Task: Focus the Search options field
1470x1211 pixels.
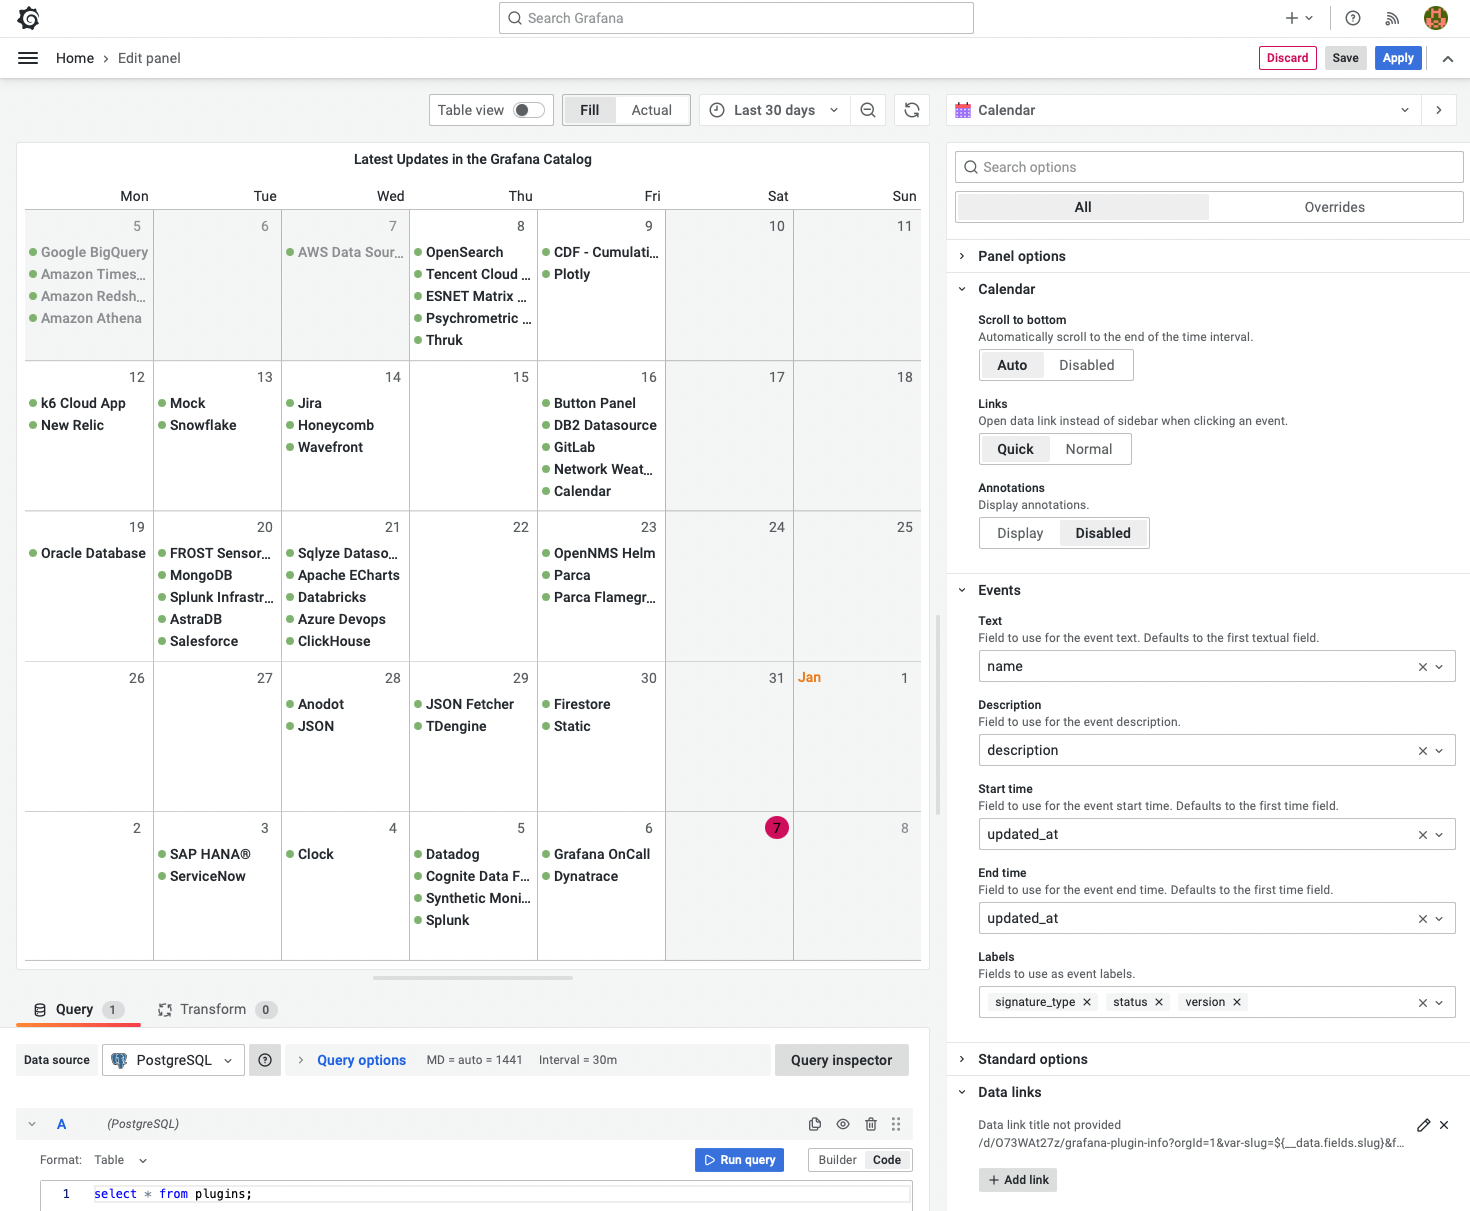Action: [x=1209, y=167]
